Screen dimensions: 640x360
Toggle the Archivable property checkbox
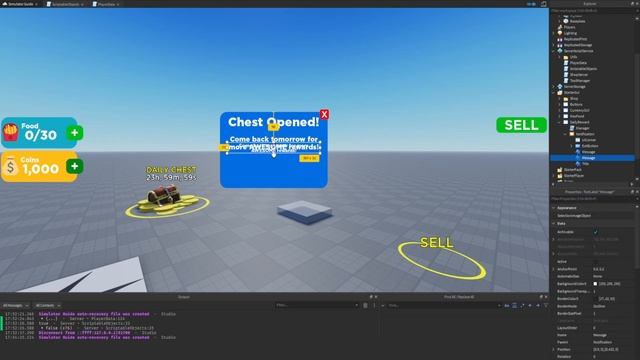[x=596, y=232]
